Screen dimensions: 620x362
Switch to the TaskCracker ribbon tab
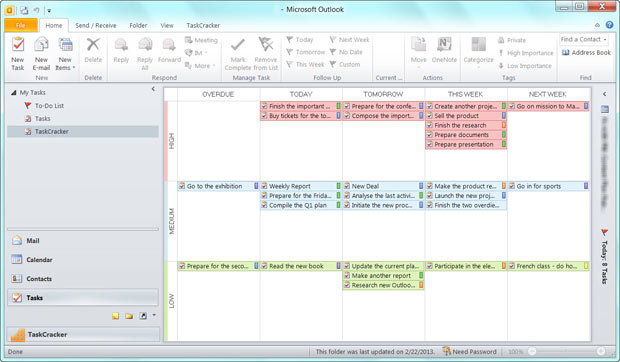[x=203, y=25]
